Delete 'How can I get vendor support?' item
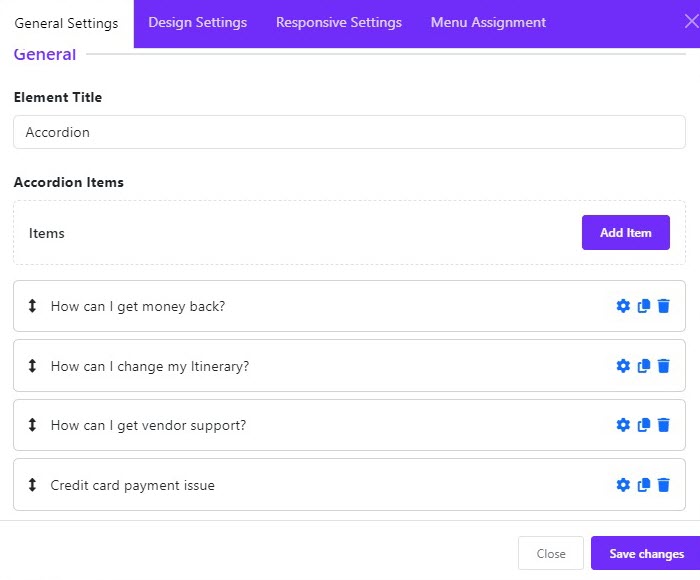The height and width of the screenshot is (580, 700). (x=663, y=425)
